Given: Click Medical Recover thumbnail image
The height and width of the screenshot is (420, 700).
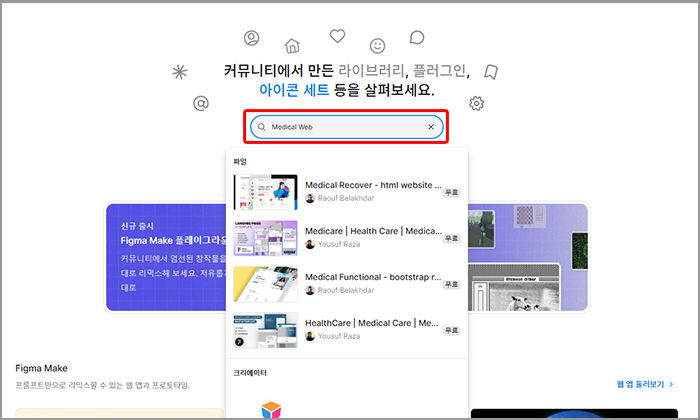Looking at the screenshot, I should [x=266, y=192].
